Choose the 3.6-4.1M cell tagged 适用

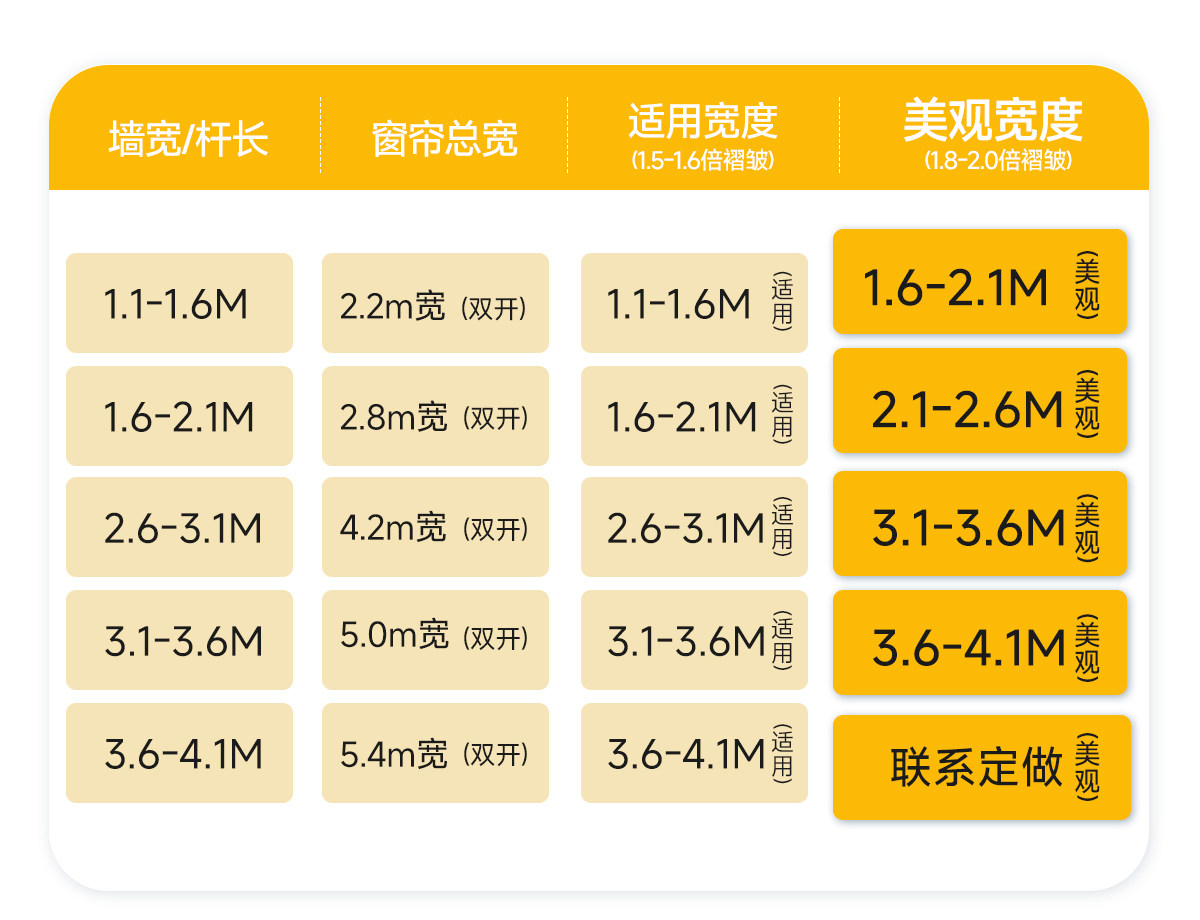[x=694, y=753]
